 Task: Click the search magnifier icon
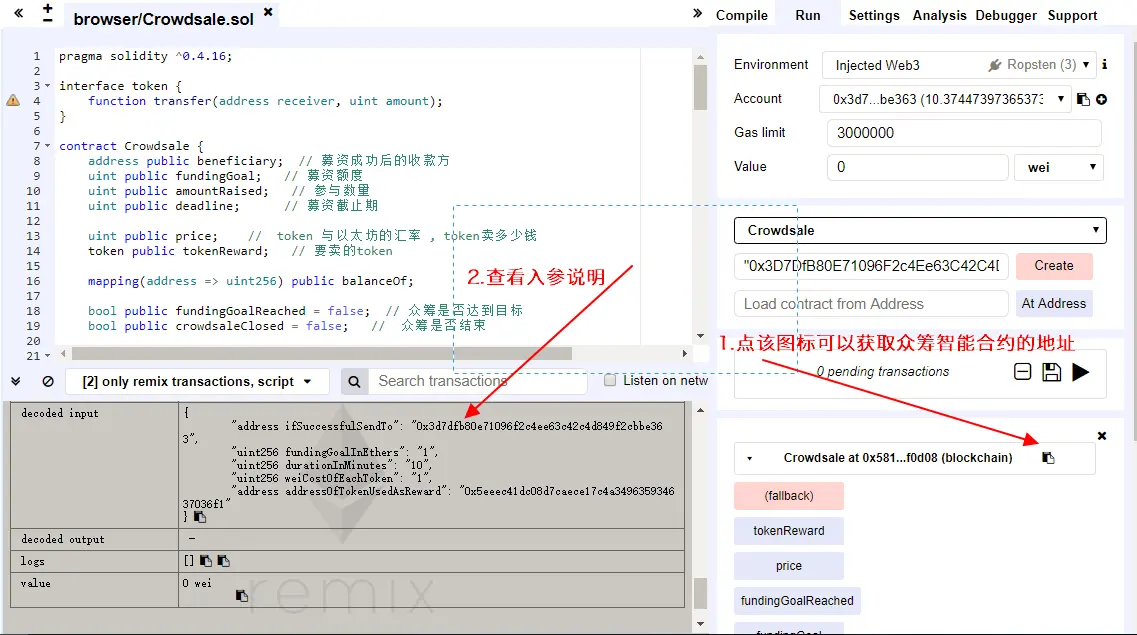(354, 381)
